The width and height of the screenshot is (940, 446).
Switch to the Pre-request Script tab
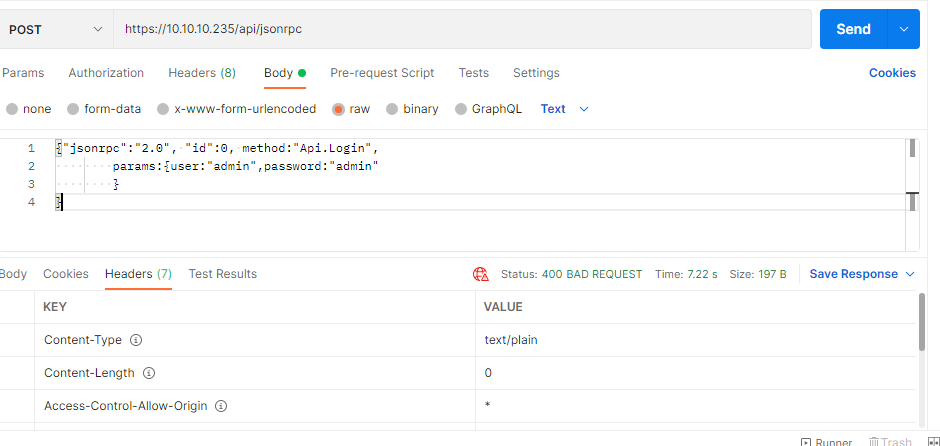pos(382,73)
